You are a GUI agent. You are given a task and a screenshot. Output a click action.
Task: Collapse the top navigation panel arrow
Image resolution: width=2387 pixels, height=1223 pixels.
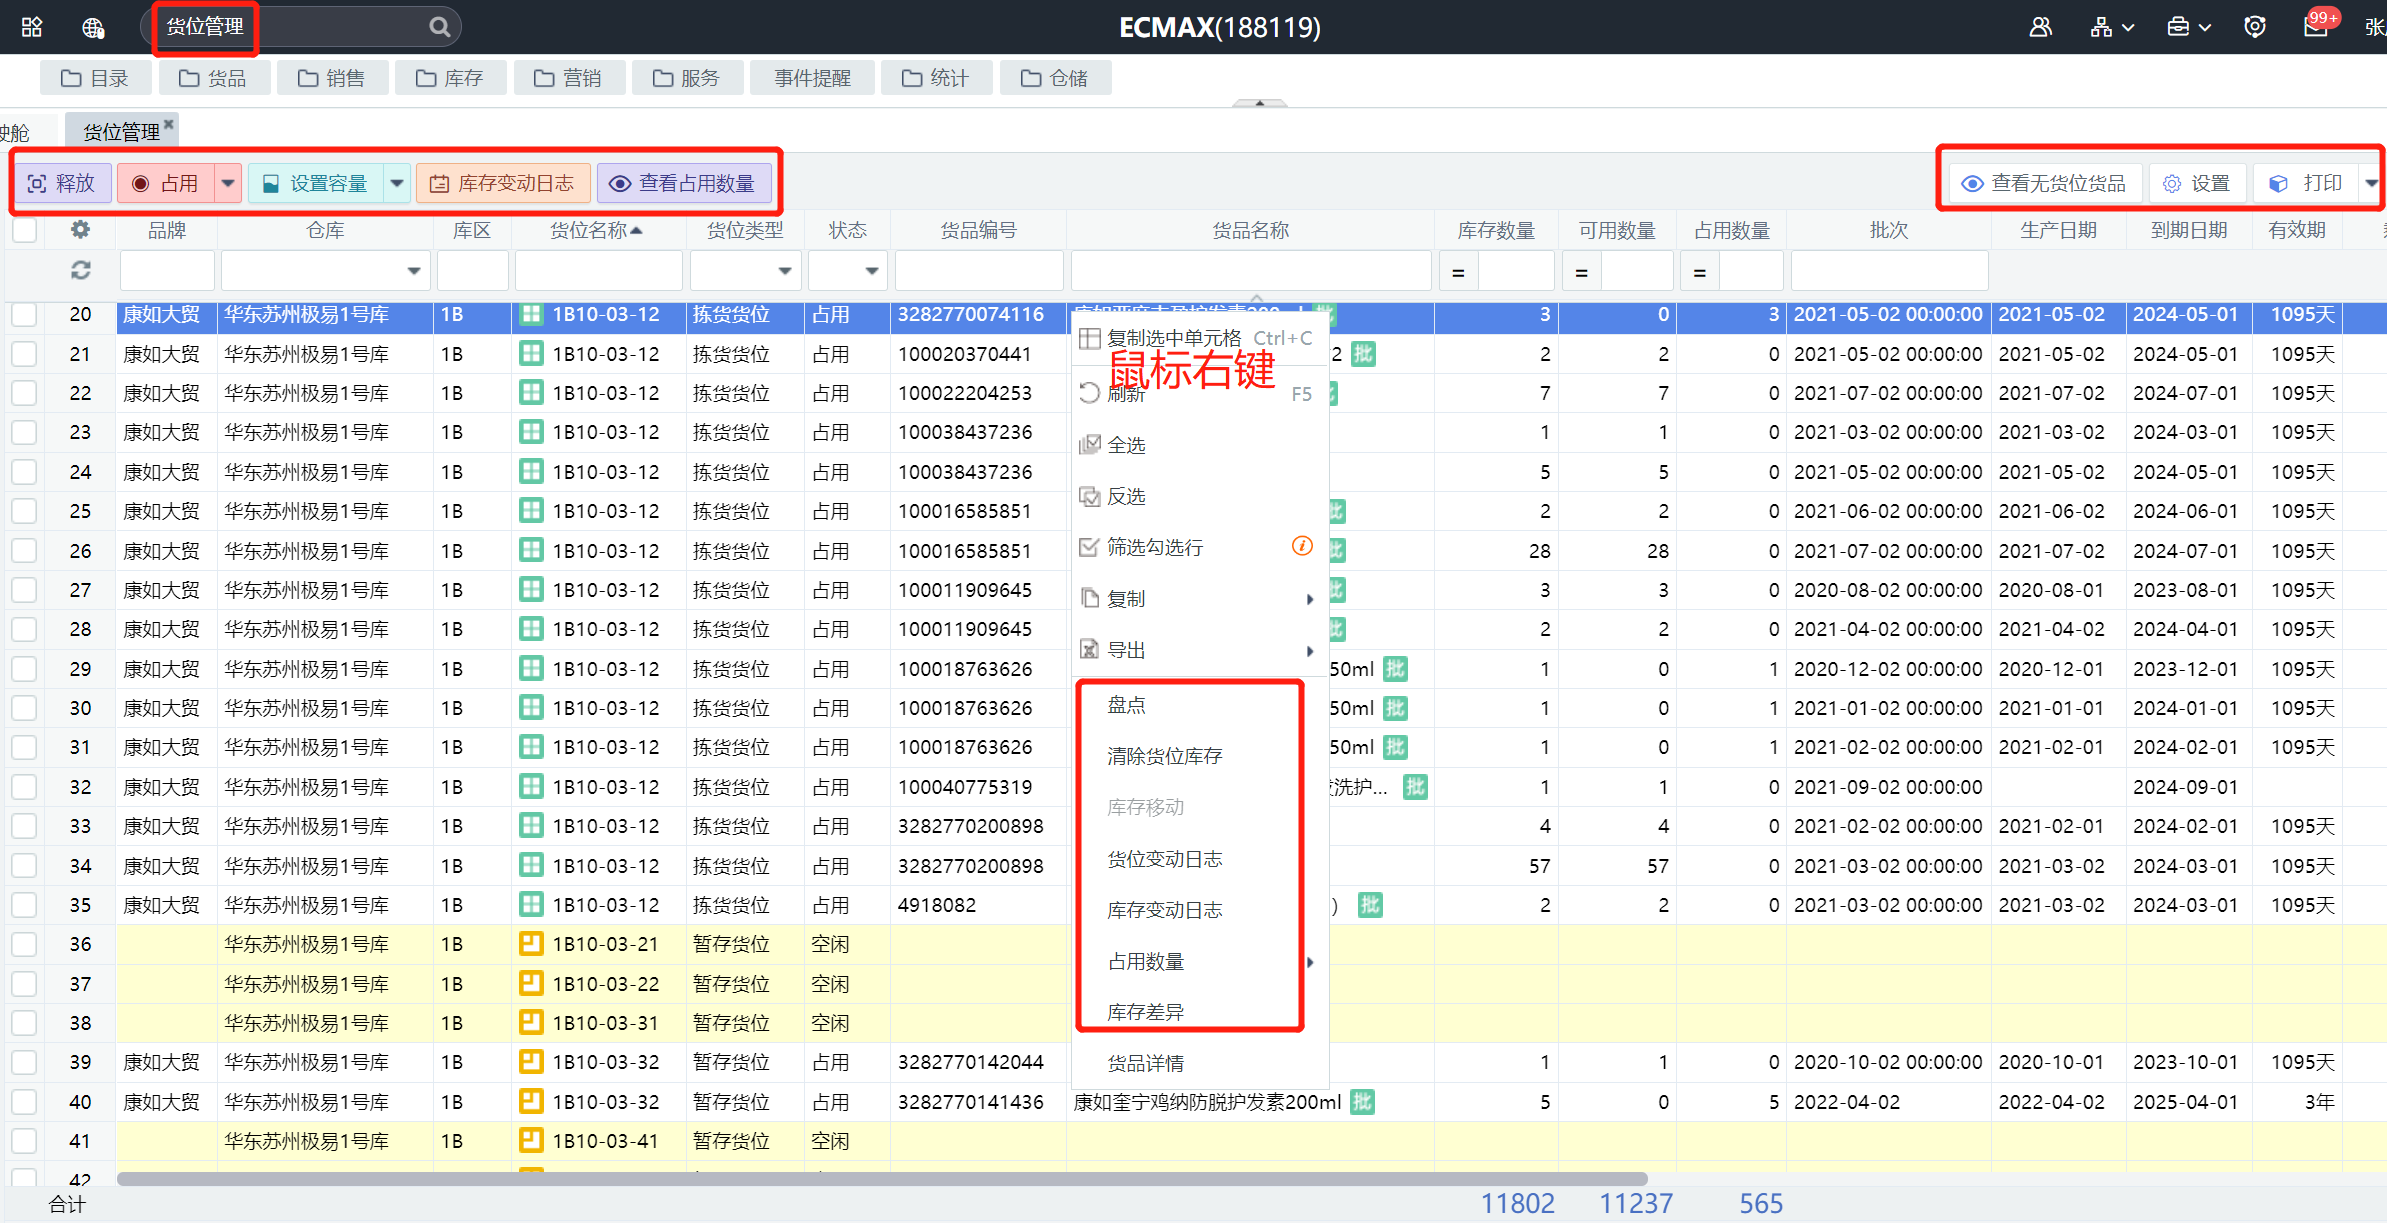(1260, 102)
